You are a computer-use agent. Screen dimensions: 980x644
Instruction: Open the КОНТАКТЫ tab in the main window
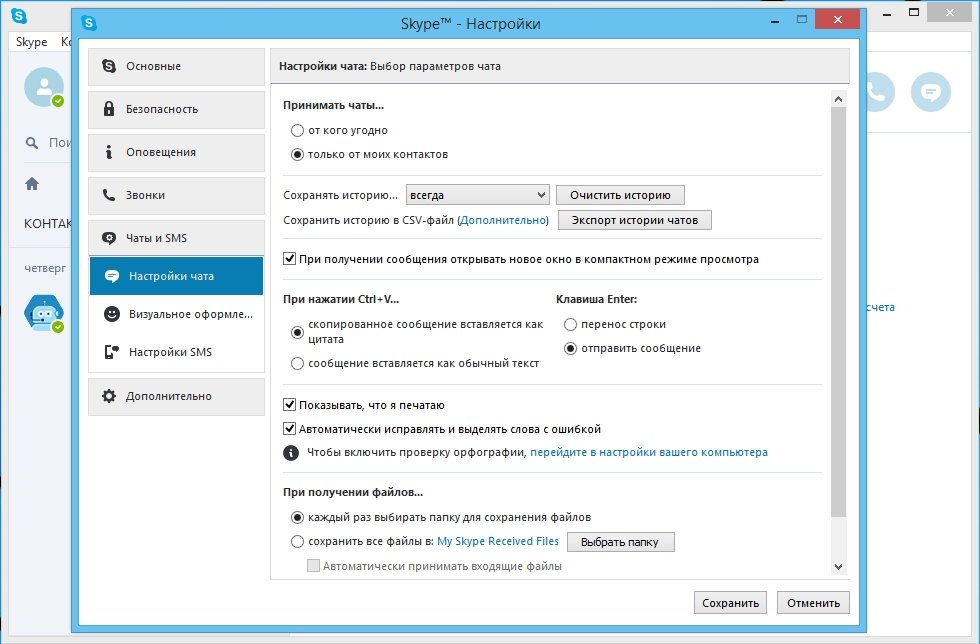click(x=48, y=224)
